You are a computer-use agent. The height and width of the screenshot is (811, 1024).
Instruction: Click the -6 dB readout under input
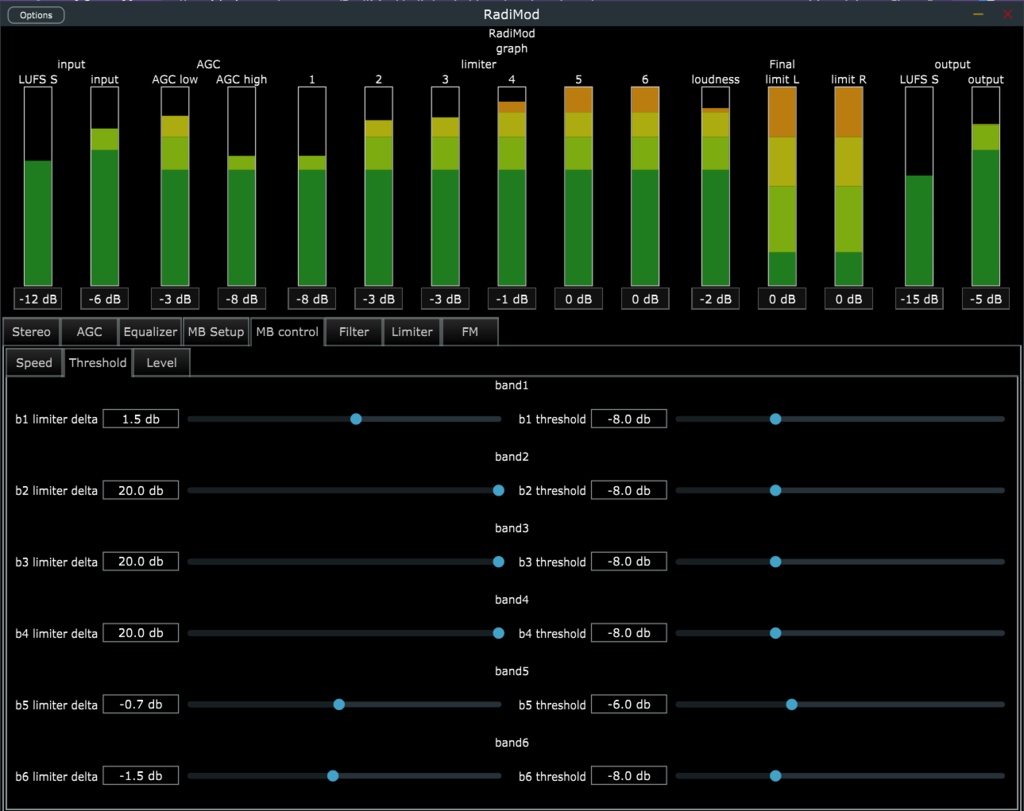[104, 299]
